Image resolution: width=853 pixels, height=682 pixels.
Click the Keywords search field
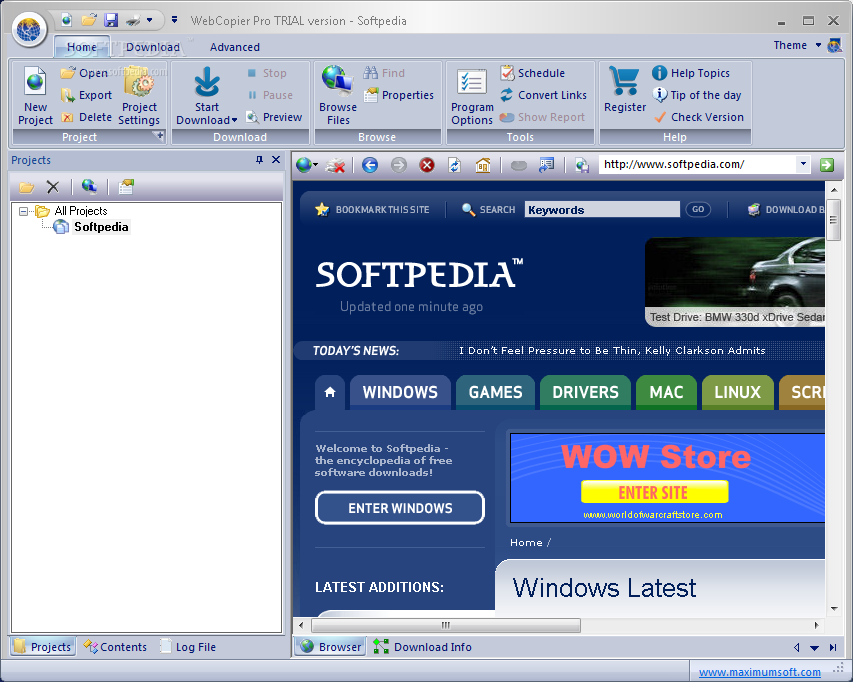click(x=602, y=209)
